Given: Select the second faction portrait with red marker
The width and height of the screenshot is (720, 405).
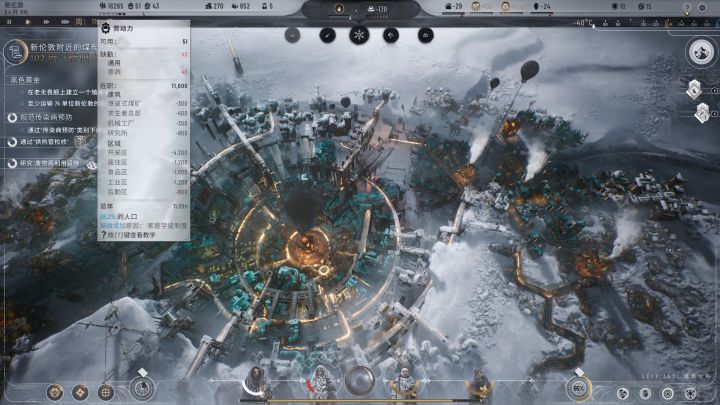Looking at the screenshot, I should [x=323, y=382].
